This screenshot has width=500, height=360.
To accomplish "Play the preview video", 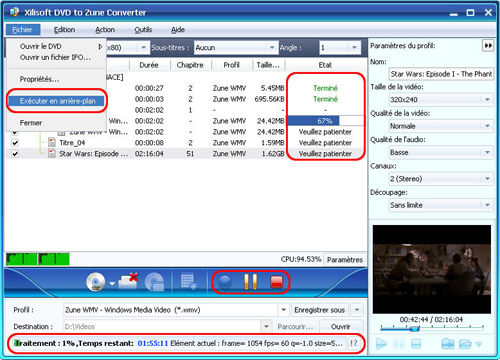I will click(x=381, y=344).
